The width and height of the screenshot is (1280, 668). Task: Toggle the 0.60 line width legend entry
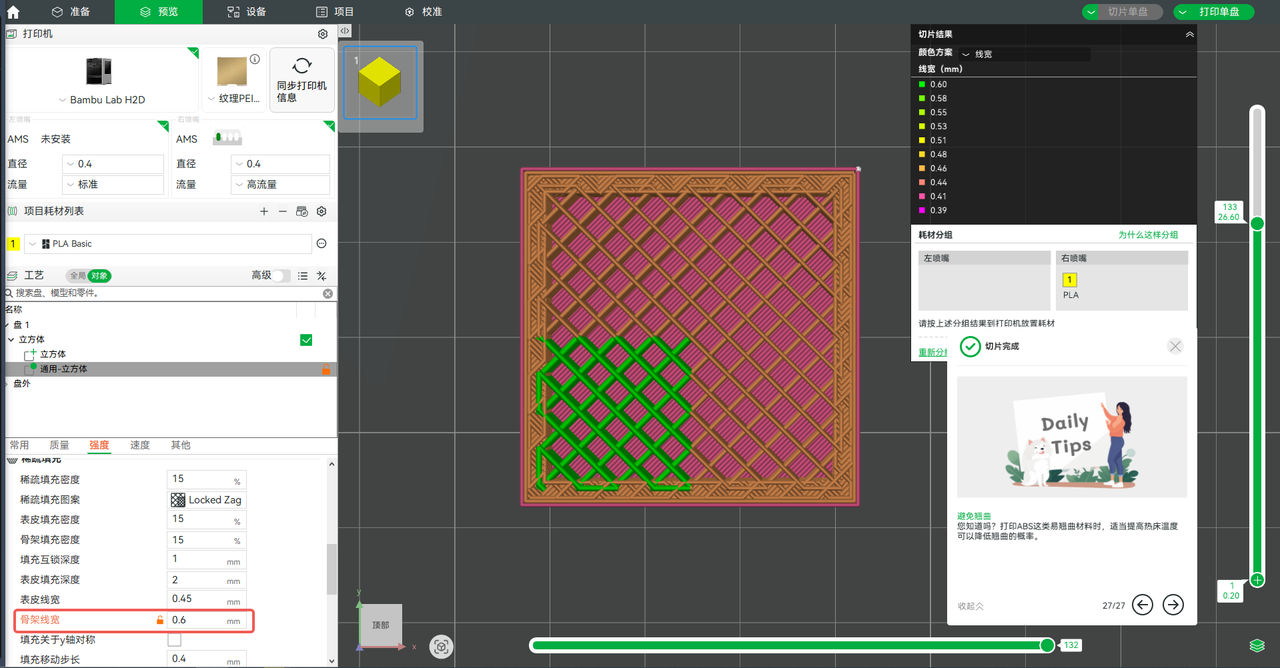933,84
